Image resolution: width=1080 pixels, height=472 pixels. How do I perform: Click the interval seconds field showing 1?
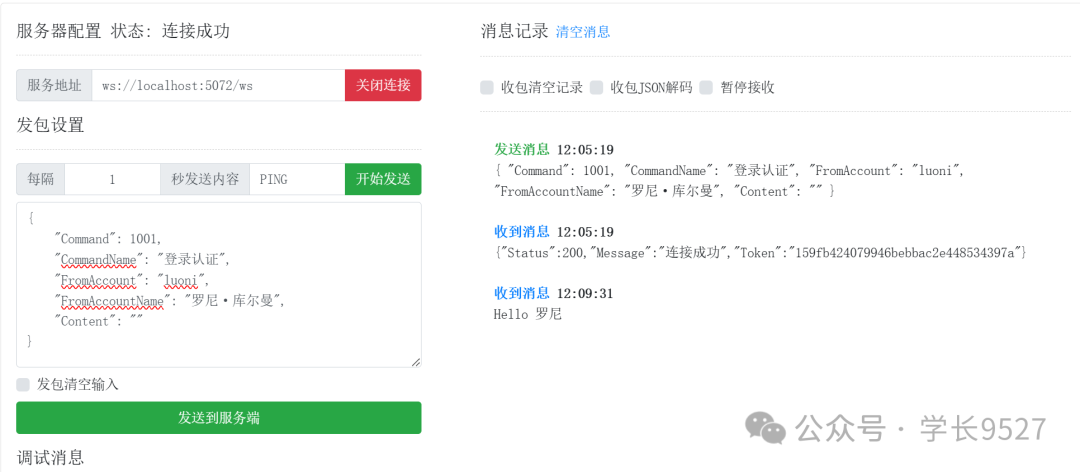[x=112, y=179]
